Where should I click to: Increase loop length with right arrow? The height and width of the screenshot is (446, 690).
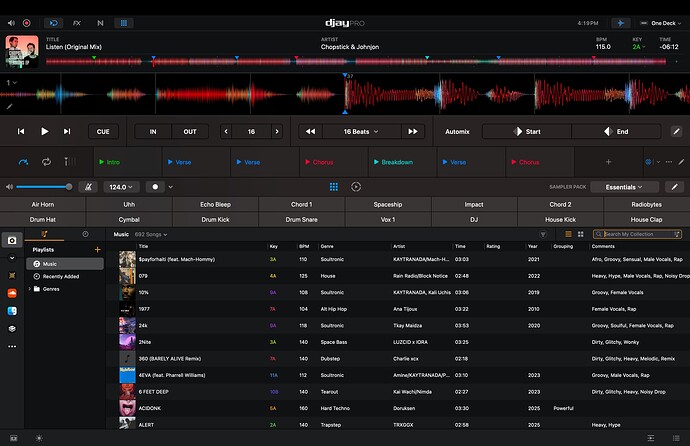point(277,132)
